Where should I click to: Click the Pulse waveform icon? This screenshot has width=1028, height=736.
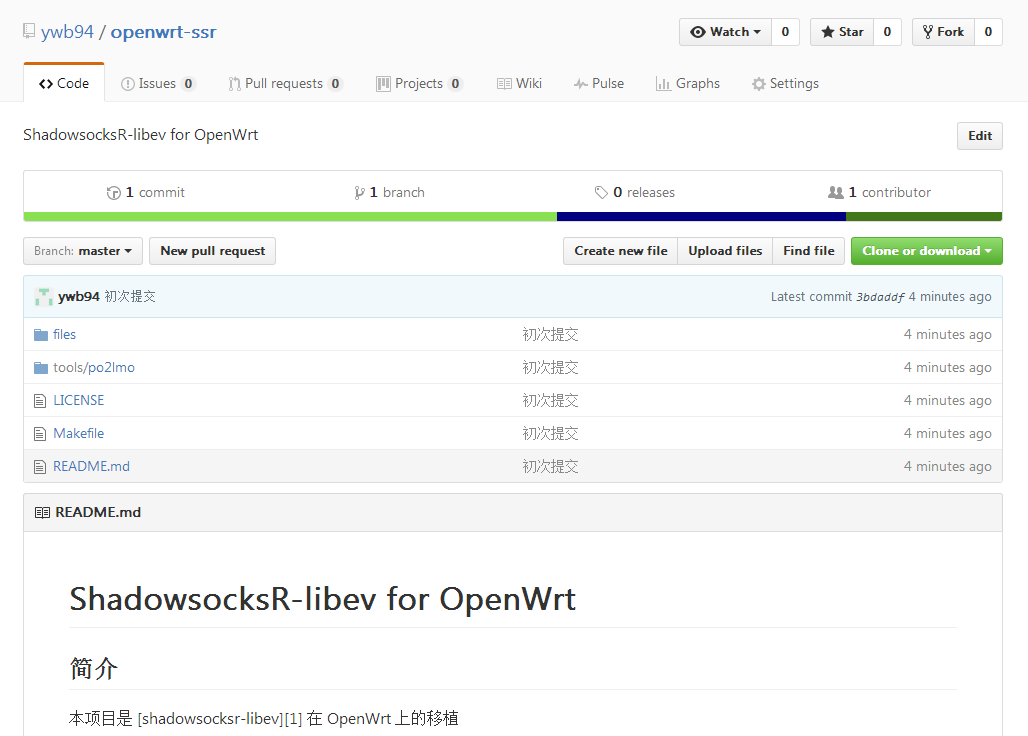(580, 84)
